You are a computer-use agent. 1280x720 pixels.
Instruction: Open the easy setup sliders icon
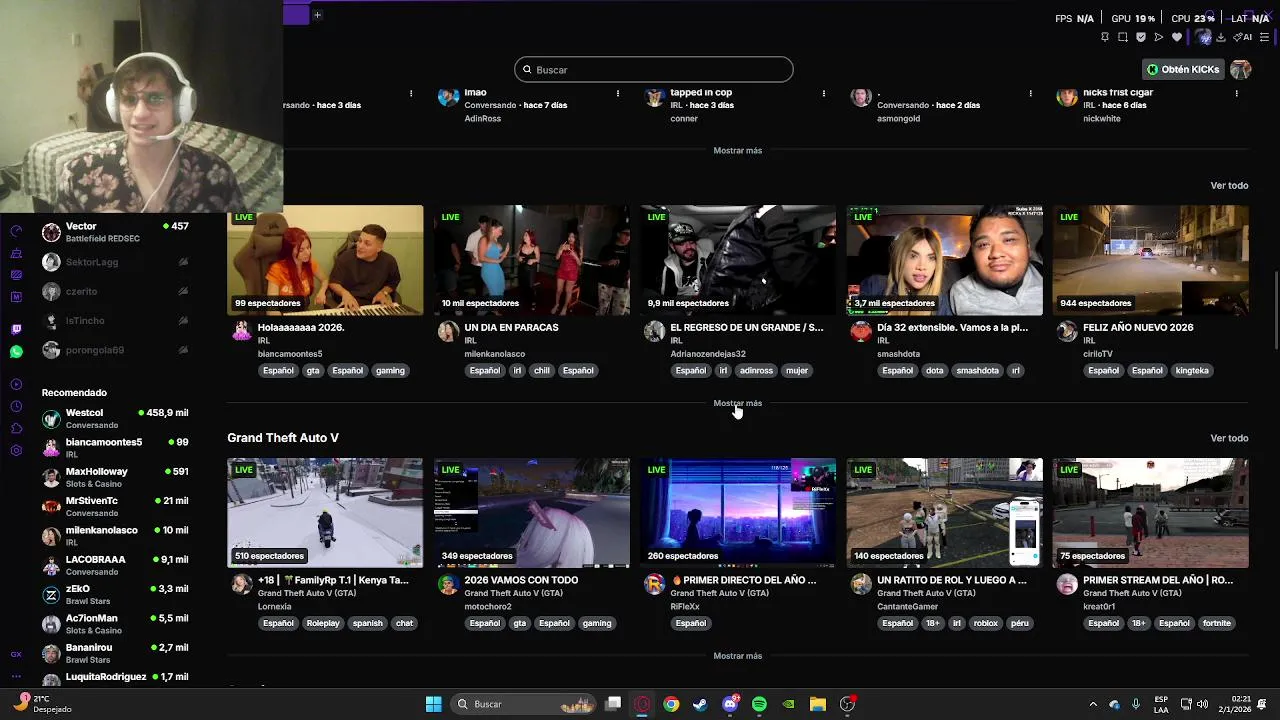(1264, 37)
